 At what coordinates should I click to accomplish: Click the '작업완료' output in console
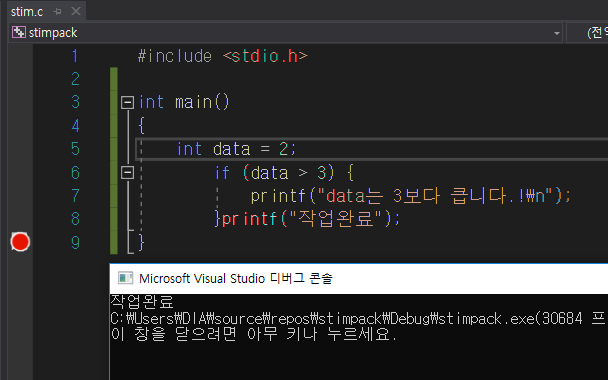pyautogui.click(x=142, y=302)
